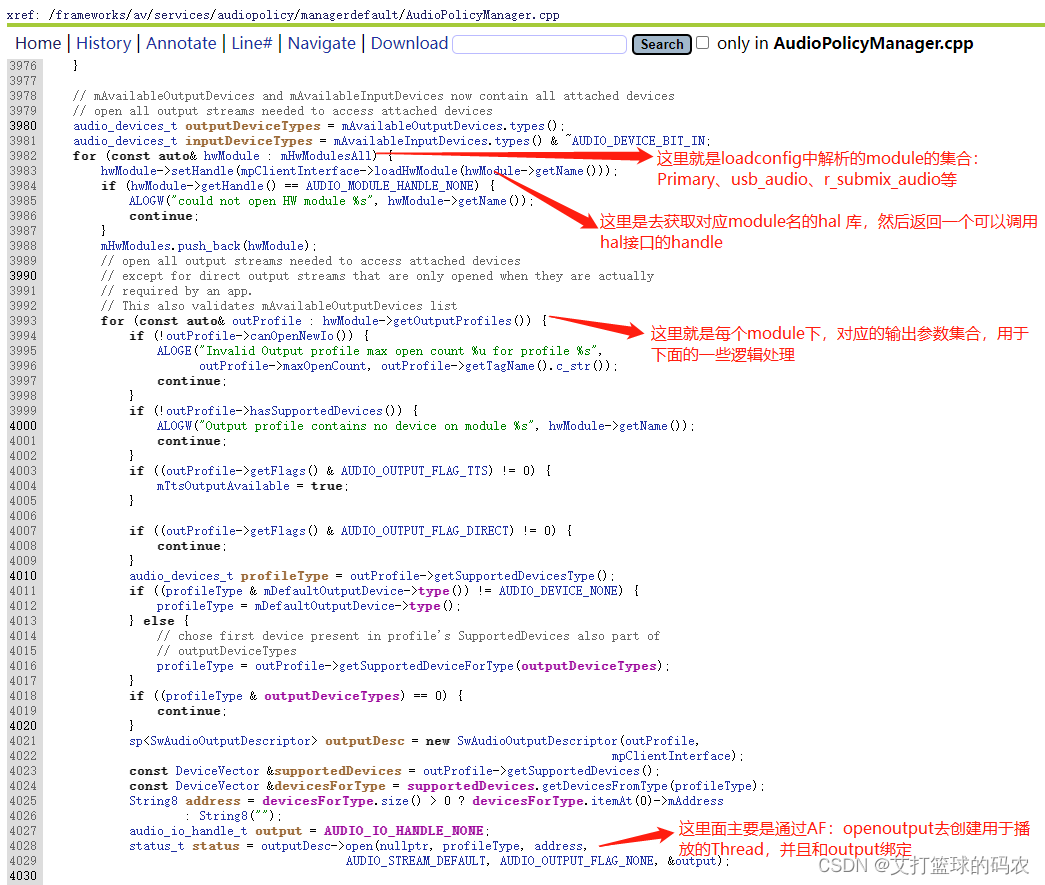The image size is (1045, 885).
Task: Open 'setHandle' symbol on line 3983
Action: tap(203, 171)
